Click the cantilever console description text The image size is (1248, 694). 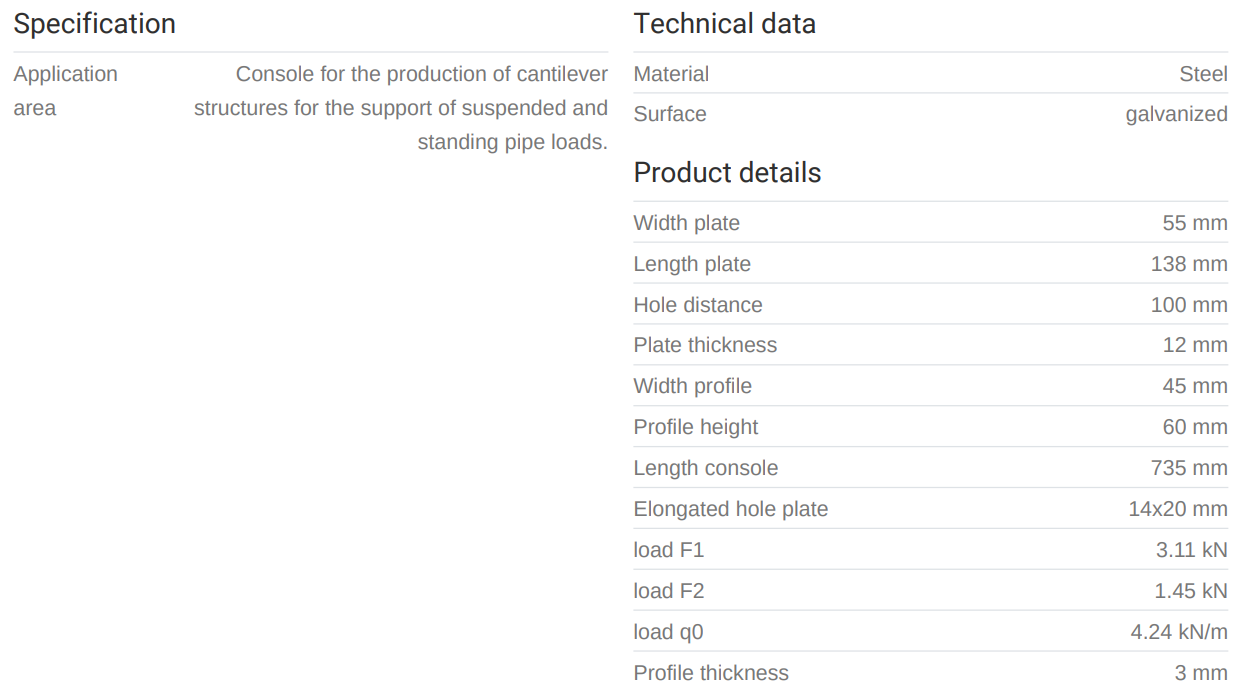[x=401, y=108]
